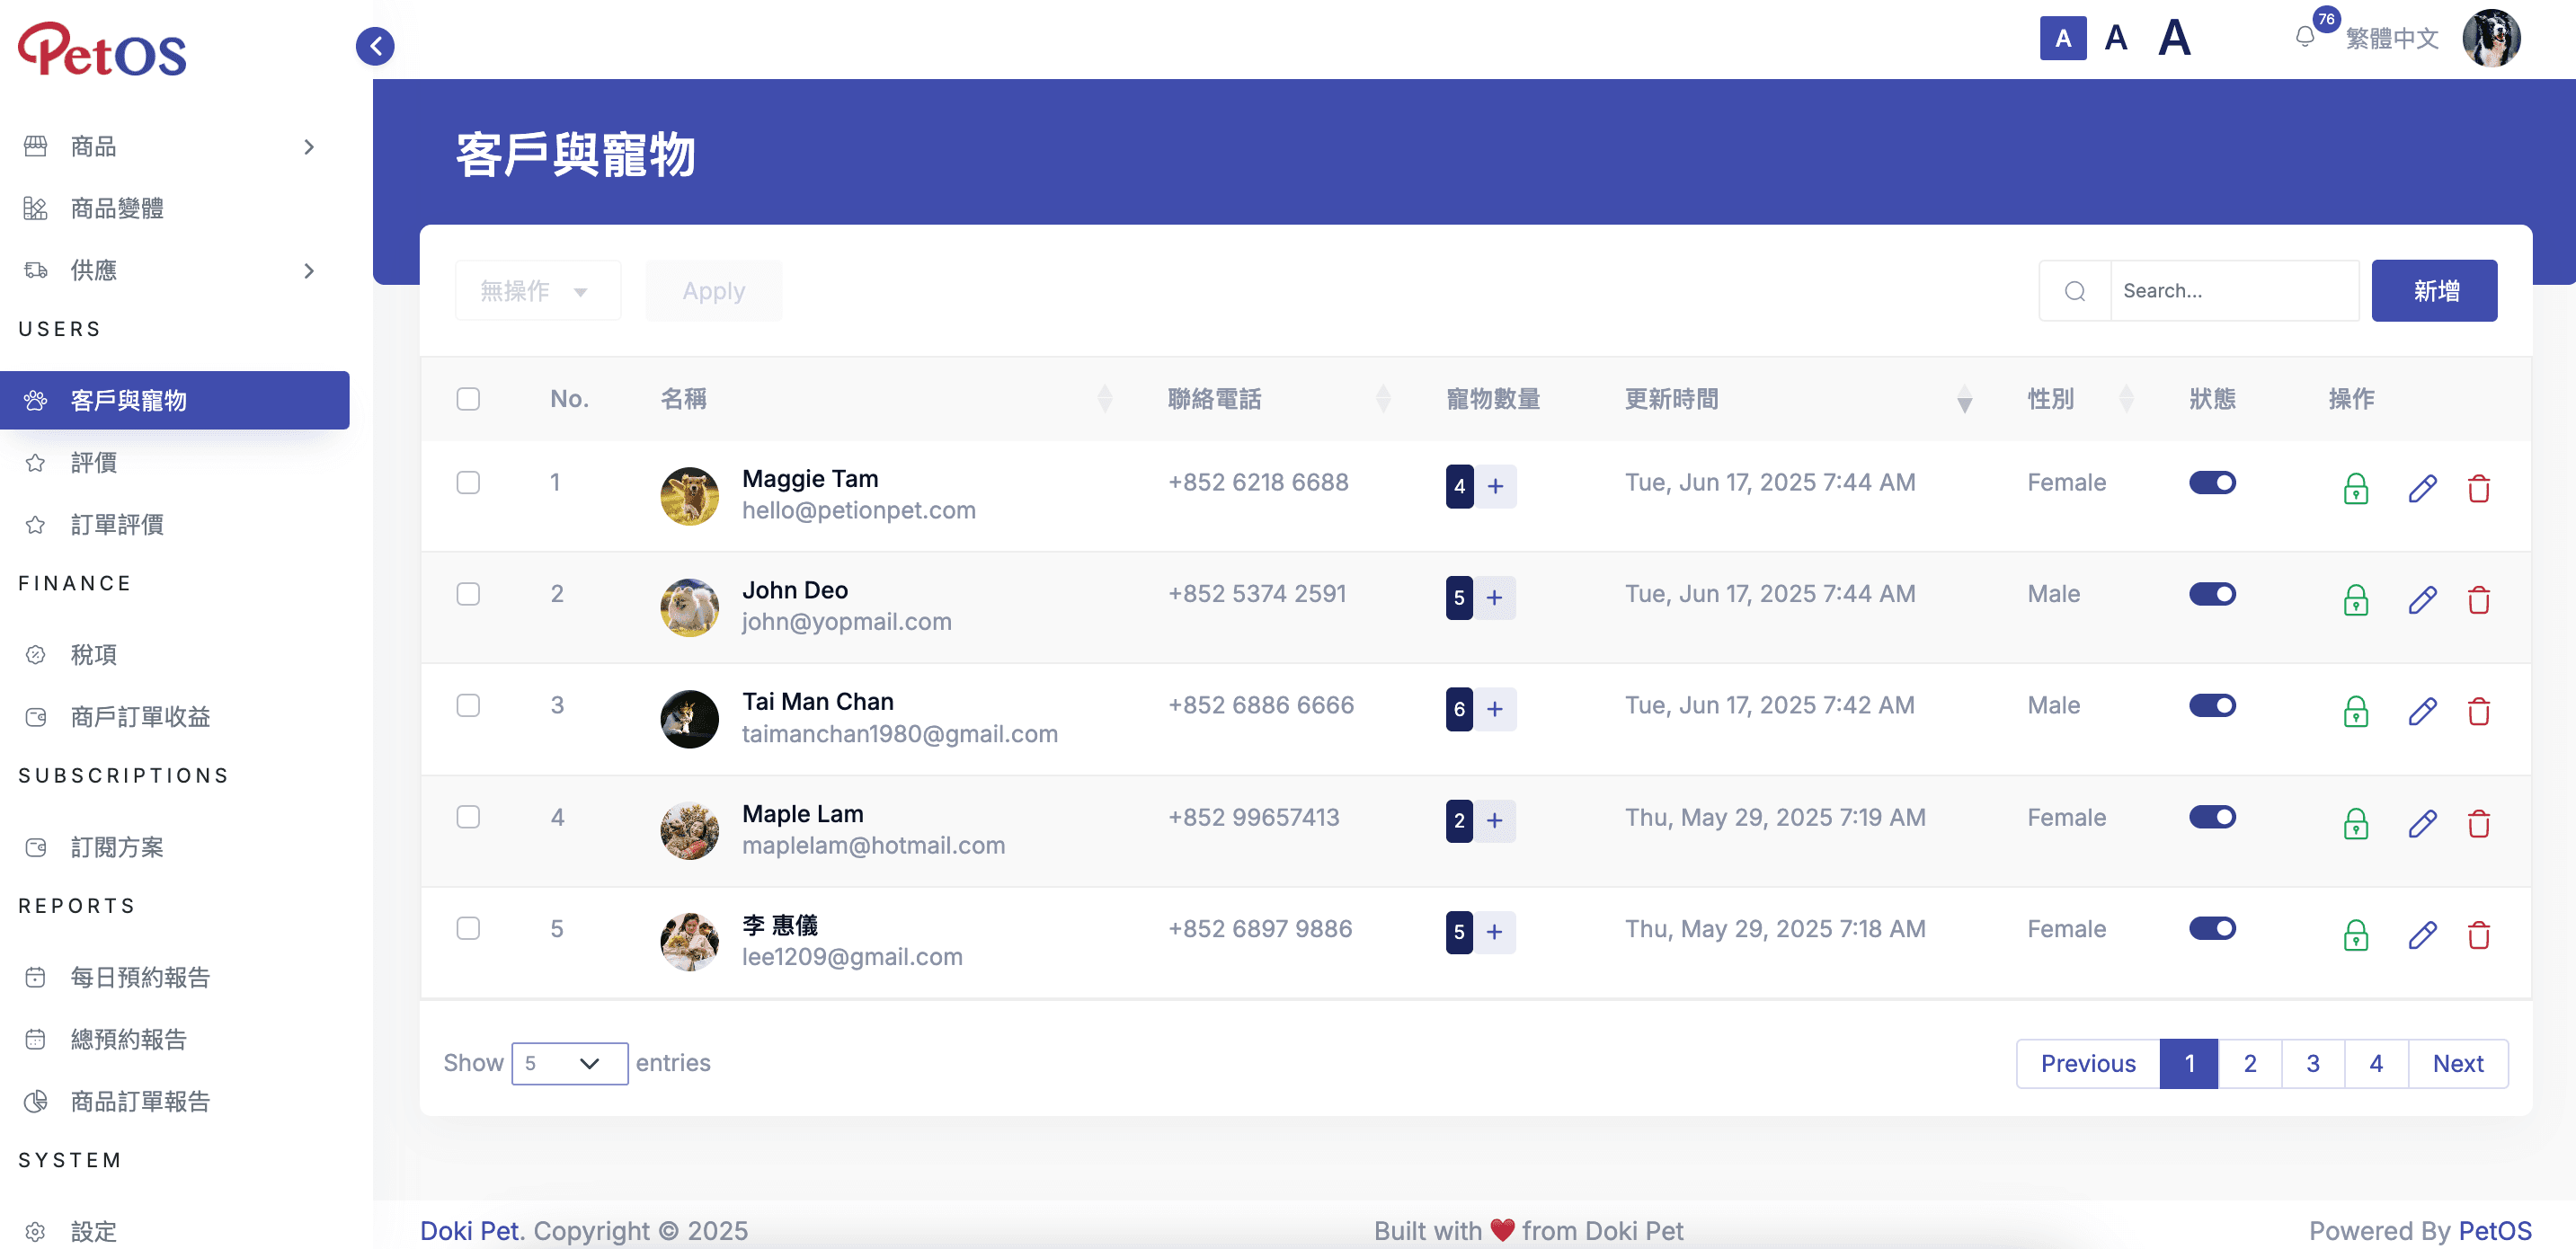Check the checkbox for the John Deo row
Screen dimensions: 2576x1249
pyautogui.click(x=468, y=594)
